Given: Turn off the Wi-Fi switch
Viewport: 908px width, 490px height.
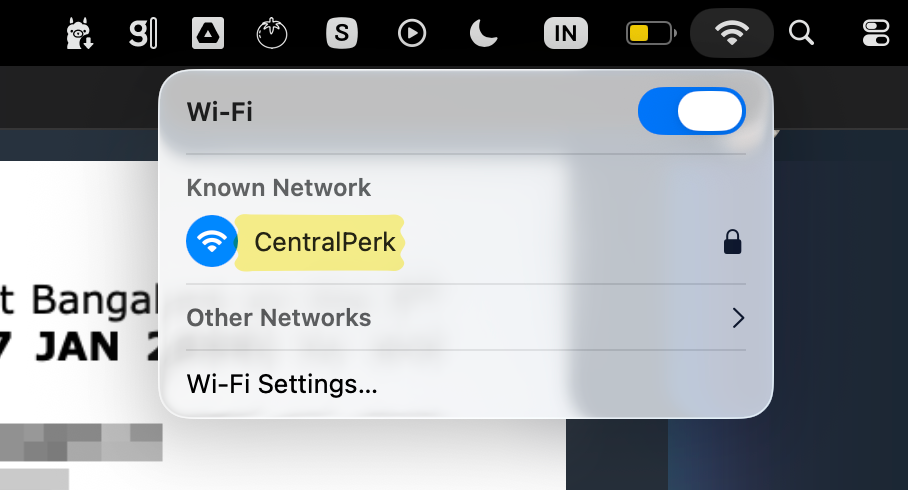Looking at the screenshot, I should tap(691, 111).
